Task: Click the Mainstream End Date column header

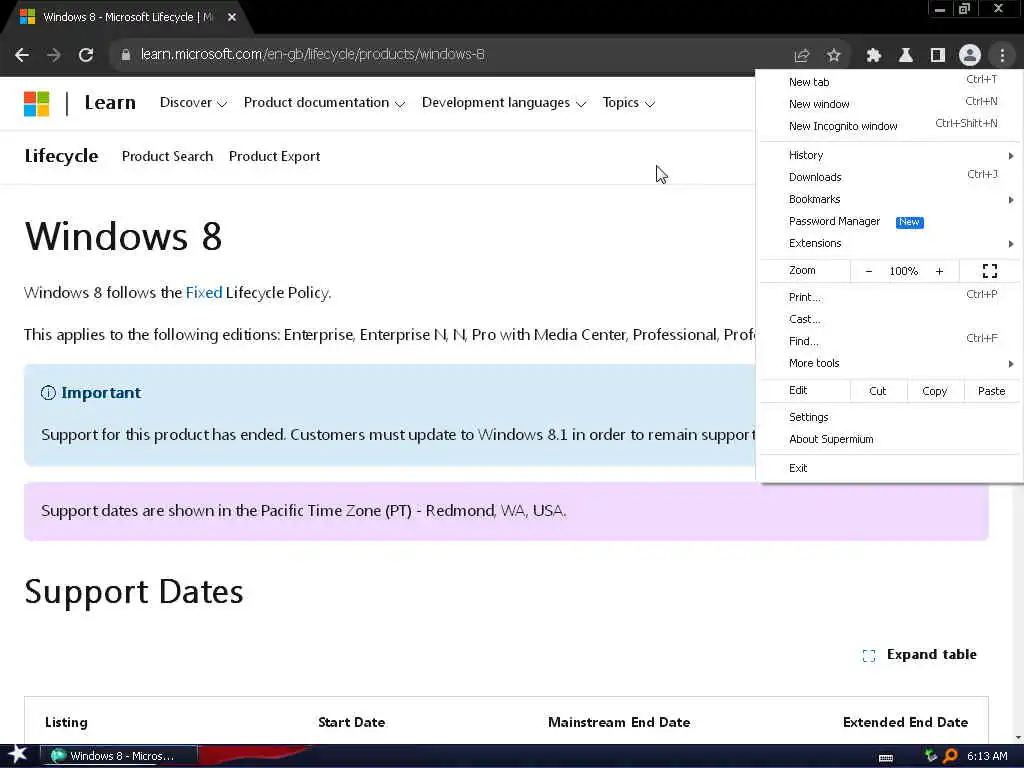Action: coord(619,722)
